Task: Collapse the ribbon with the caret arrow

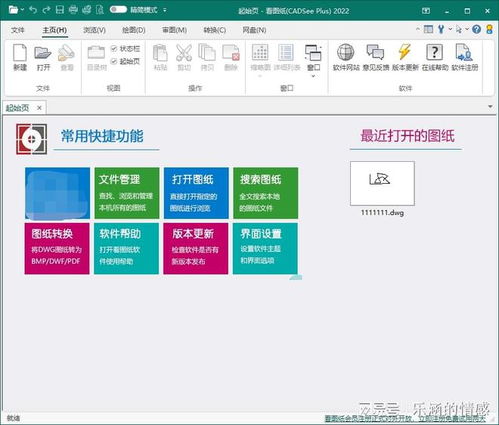Action: point(418,29)
